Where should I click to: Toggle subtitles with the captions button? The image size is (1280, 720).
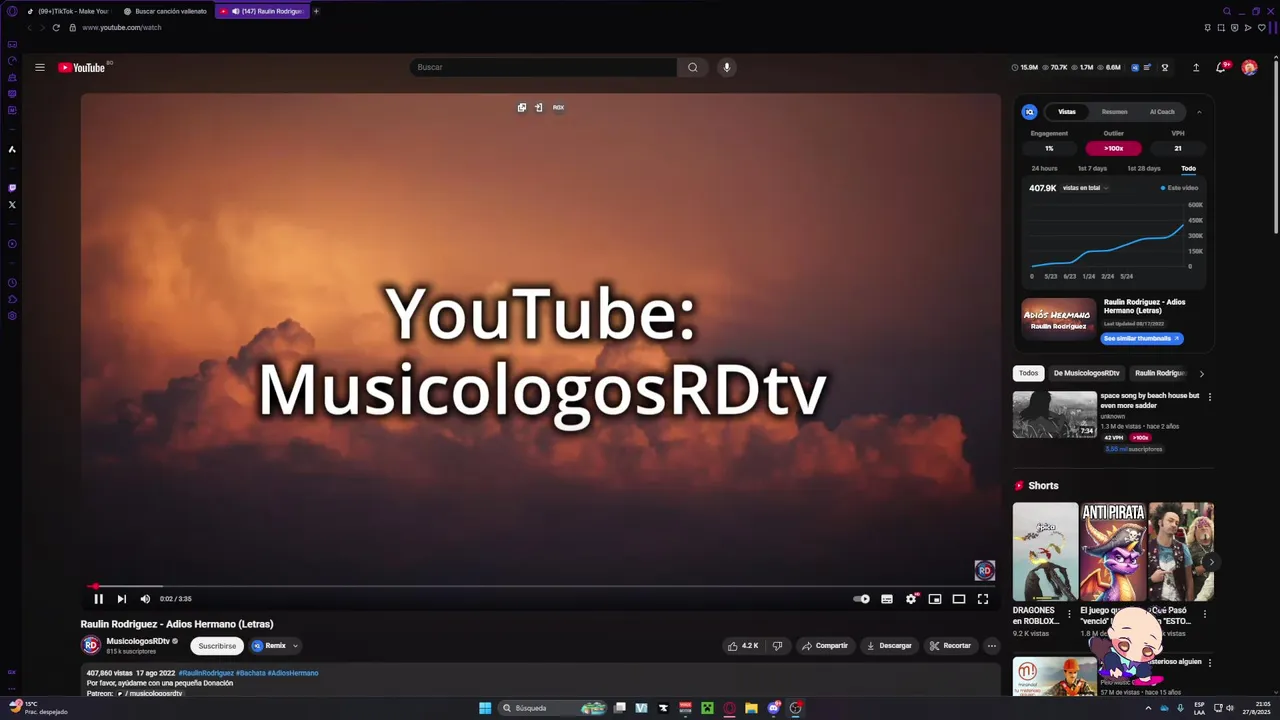click(x=887, y=599)
